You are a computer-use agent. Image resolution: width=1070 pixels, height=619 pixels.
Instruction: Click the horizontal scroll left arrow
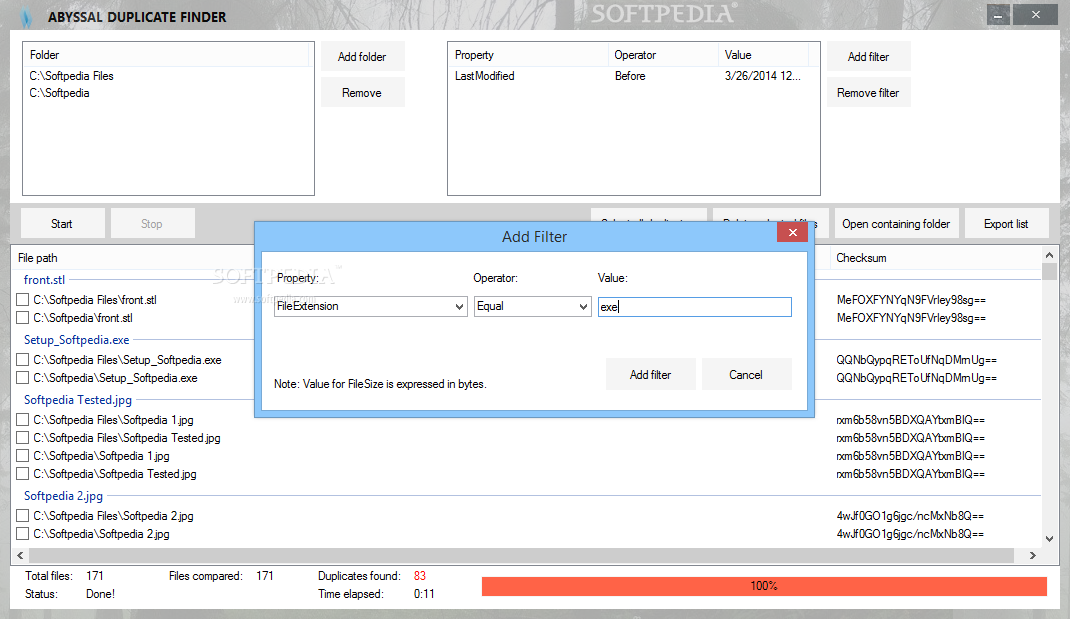tap(20, 556)
